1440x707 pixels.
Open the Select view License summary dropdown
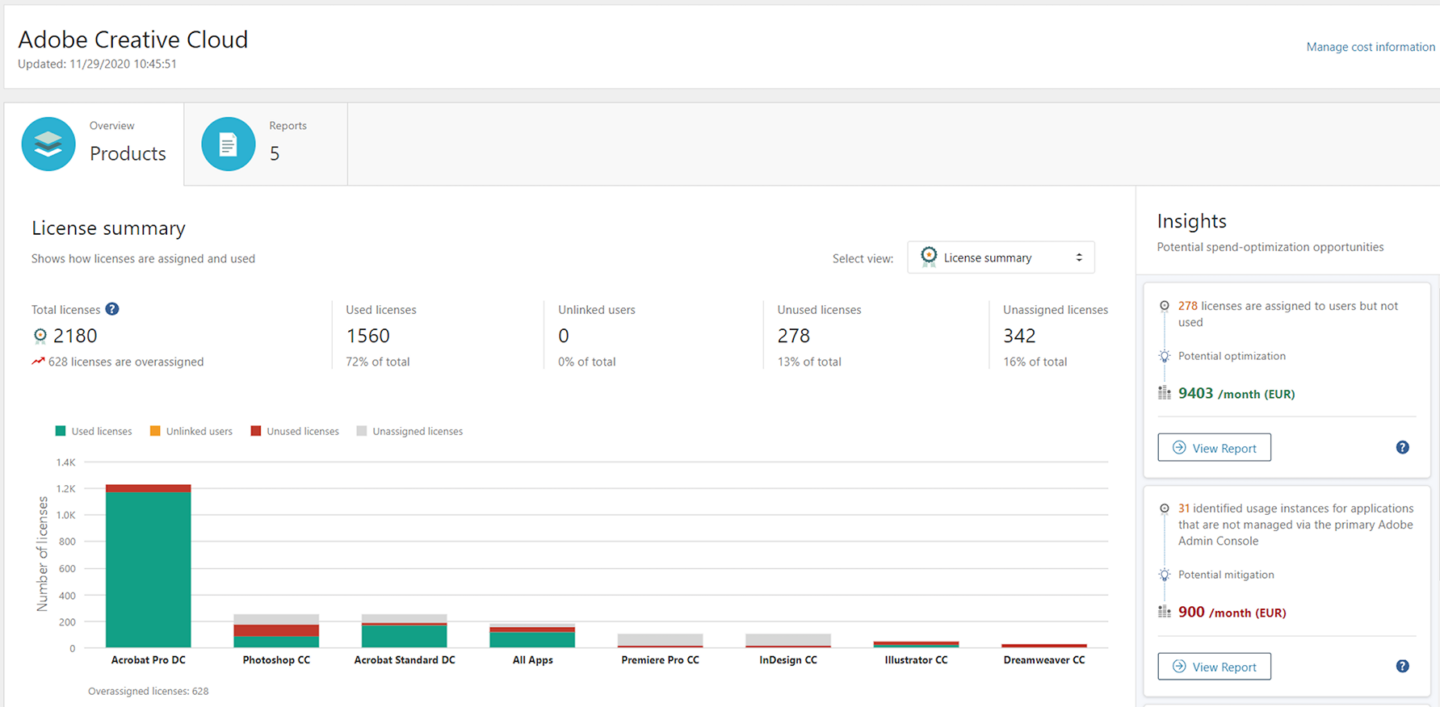pos(1001,257)
